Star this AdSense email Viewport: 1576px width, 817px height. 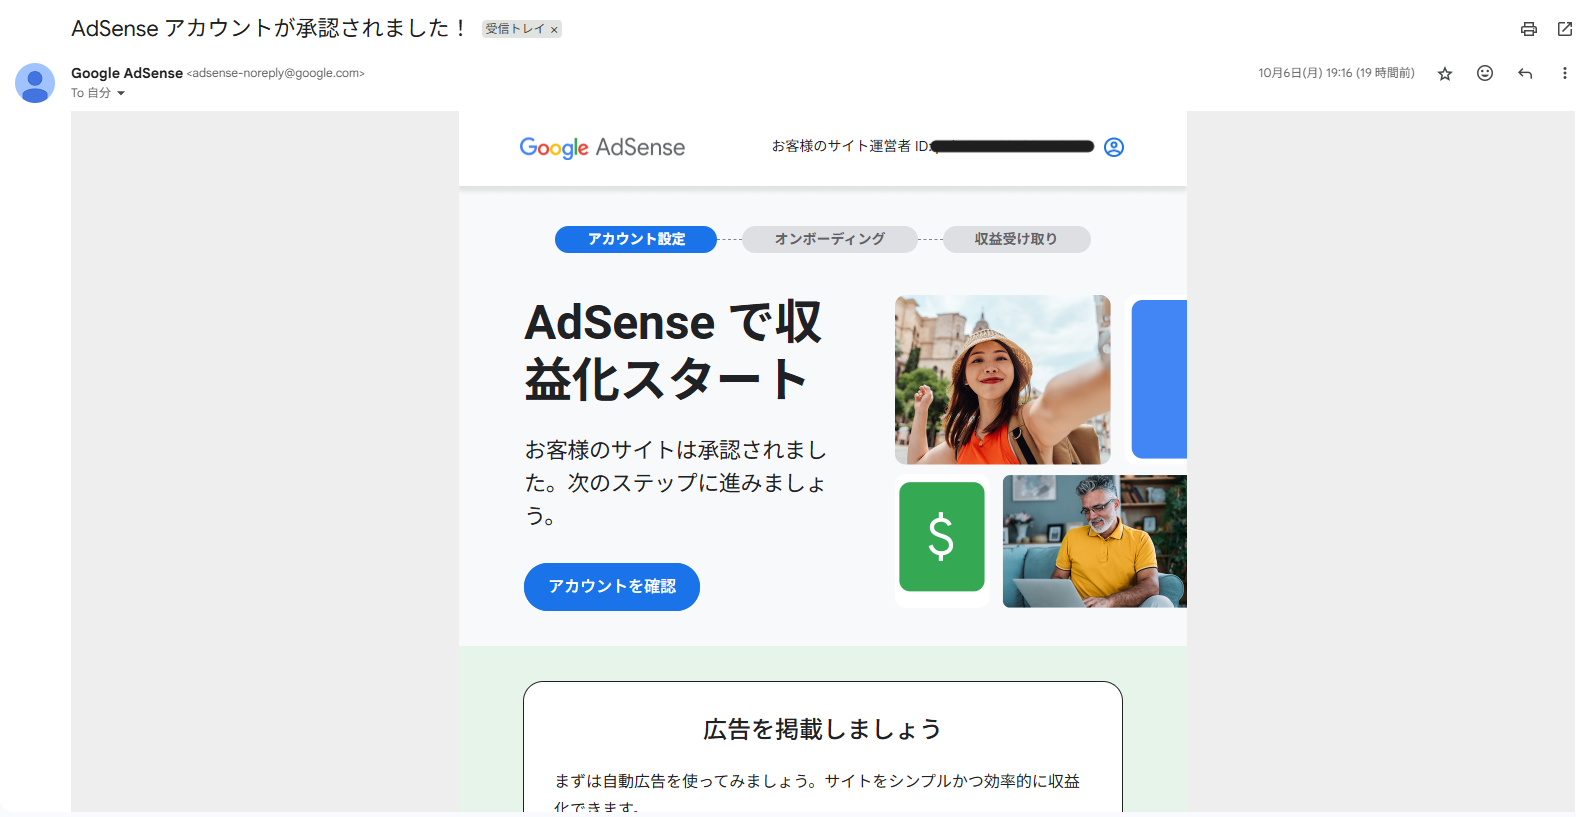[1444, 74]
